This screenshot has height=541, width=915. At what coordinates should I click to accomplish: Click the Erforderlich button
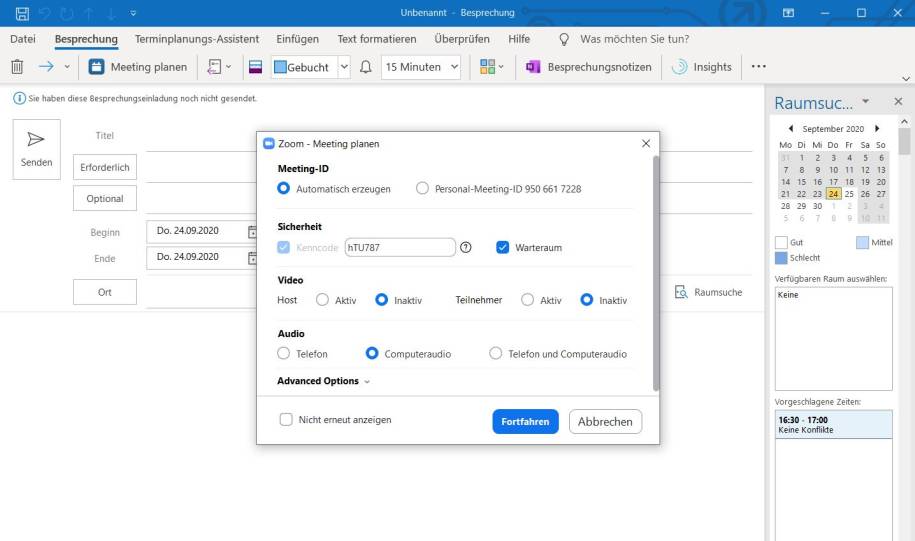point(105,167)
